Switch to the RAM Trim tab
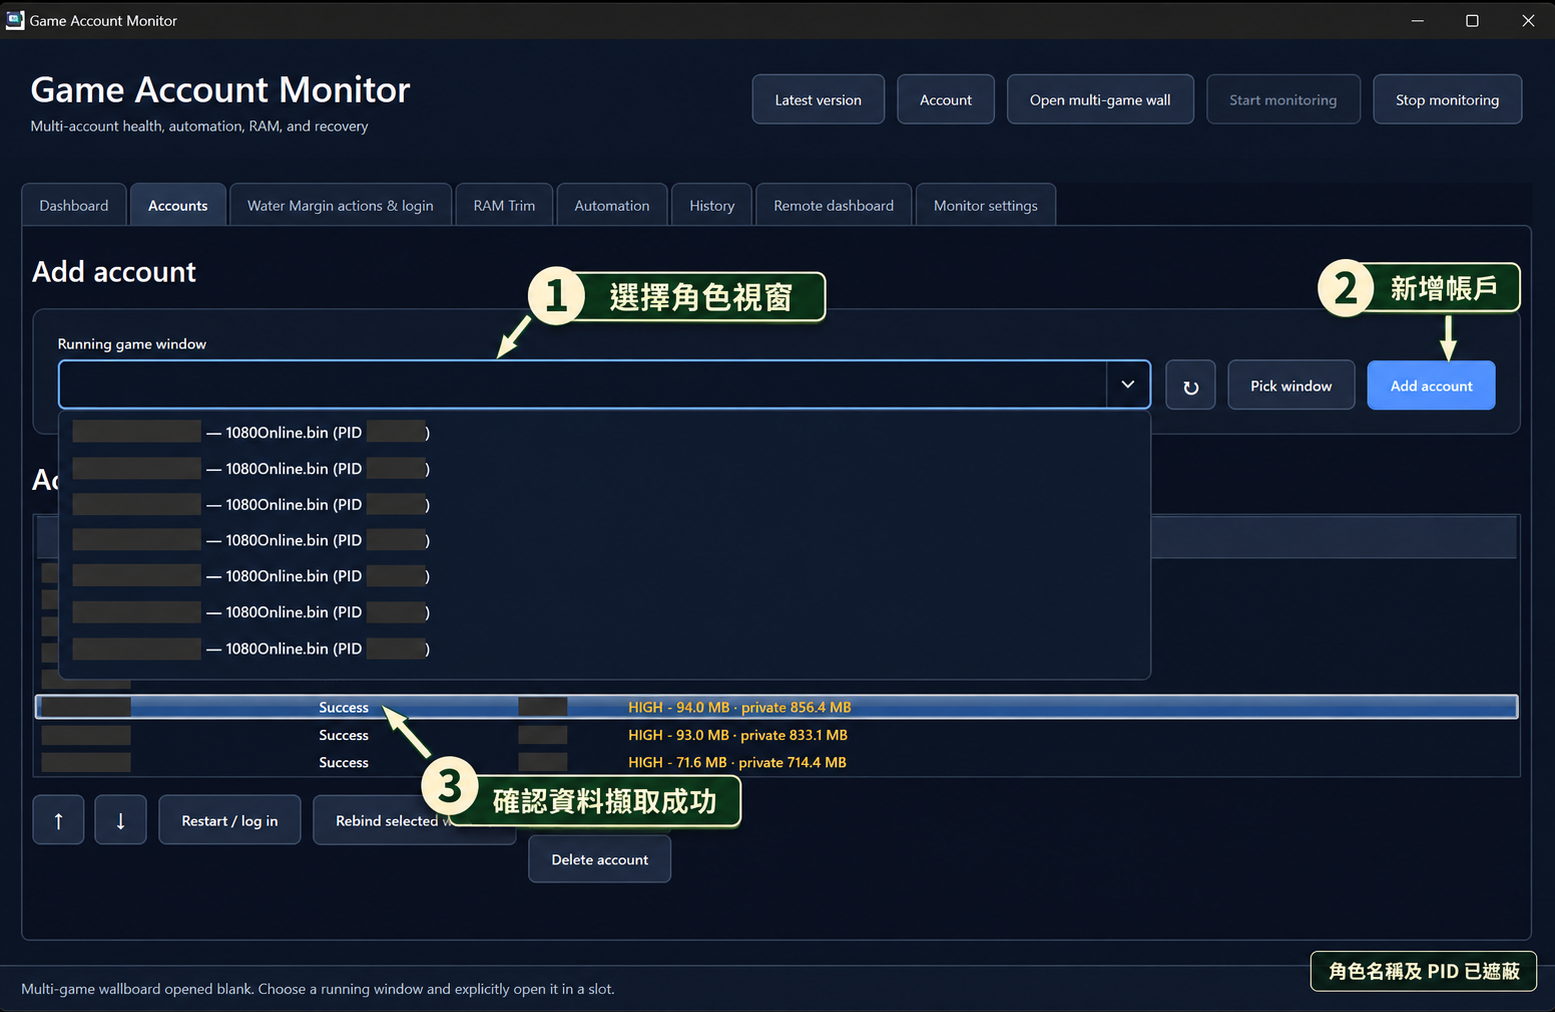This screenshot has width=1555, height=1012. click(504, 205)
